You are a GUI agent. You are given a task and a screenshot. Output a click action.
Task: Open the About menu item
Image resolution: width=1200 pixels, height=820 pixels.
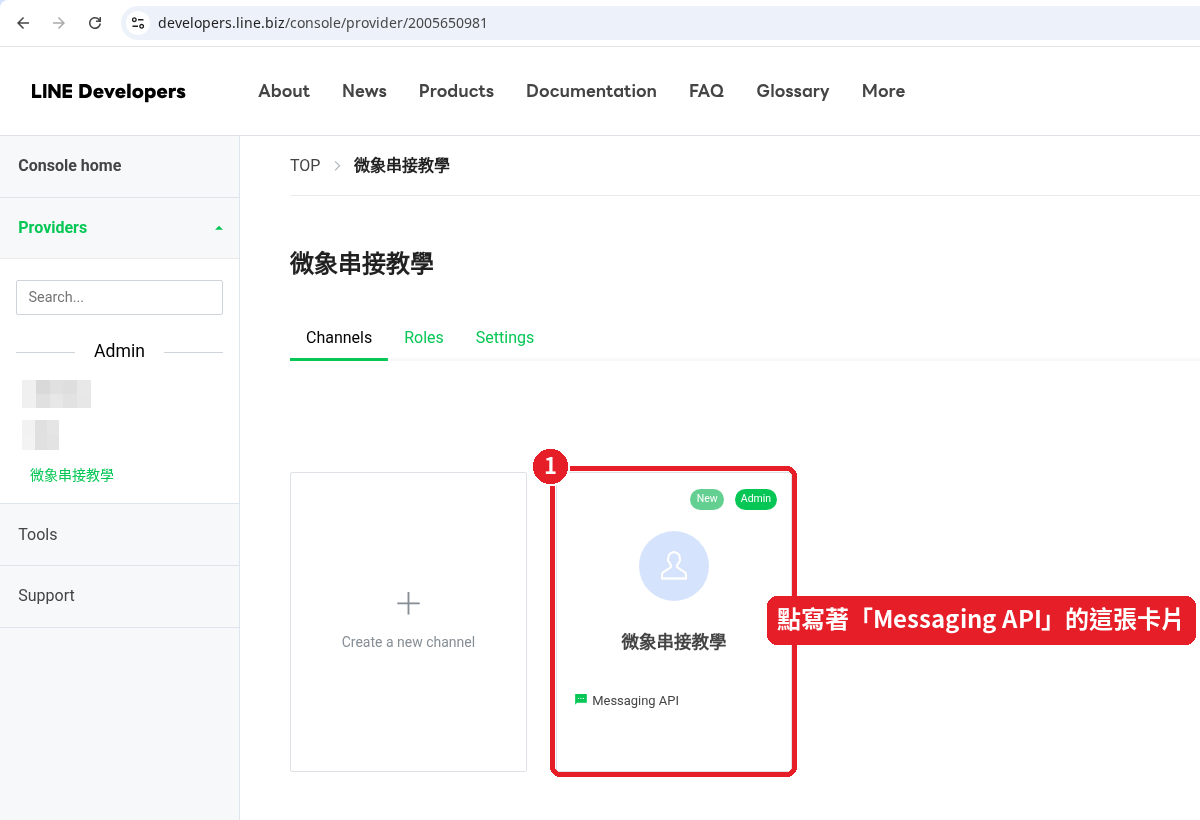[x=284, y=91]
